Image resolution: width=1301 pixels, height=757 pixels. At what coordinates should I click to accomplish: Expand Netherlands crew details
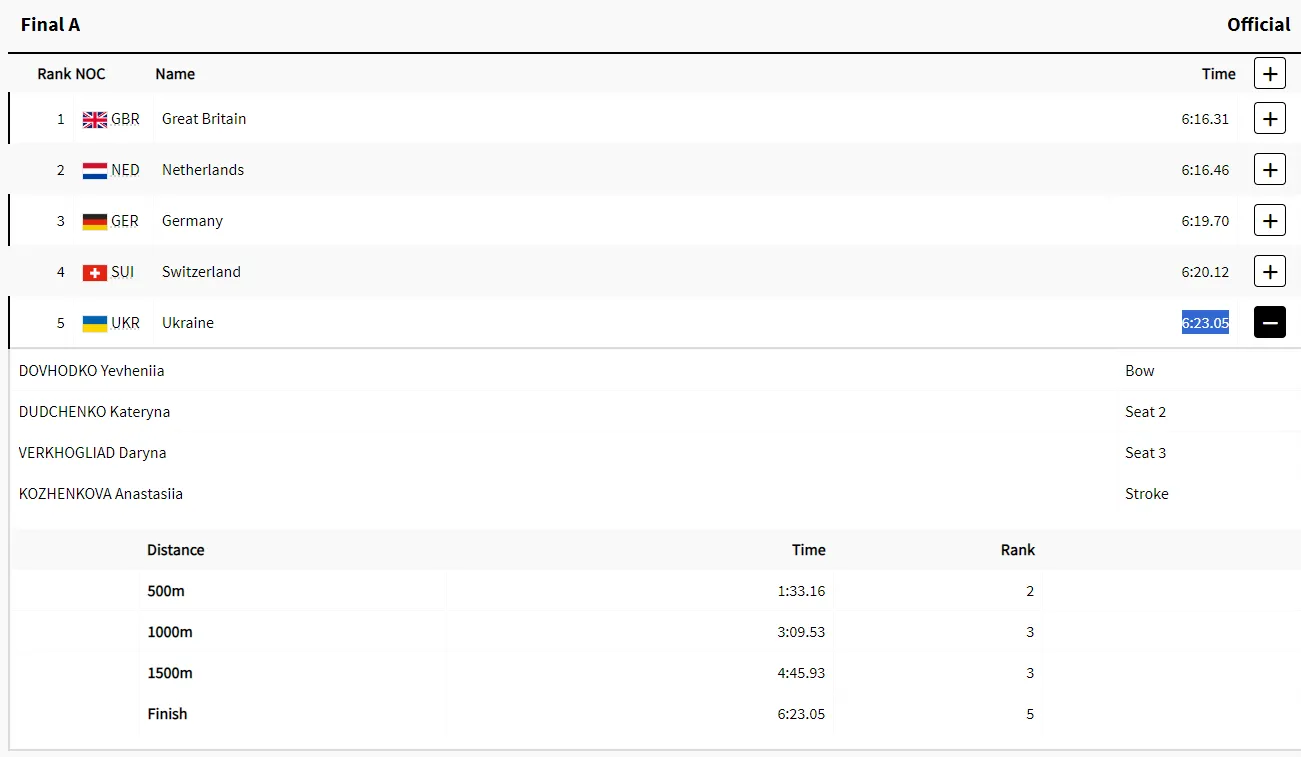1269,170
